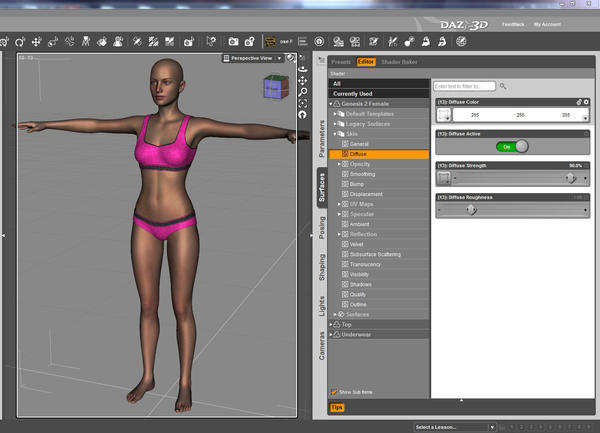Select the Specular tree item
Image resolution: width=600 pixels, height=433 pixels.
(x=361, y=214)
